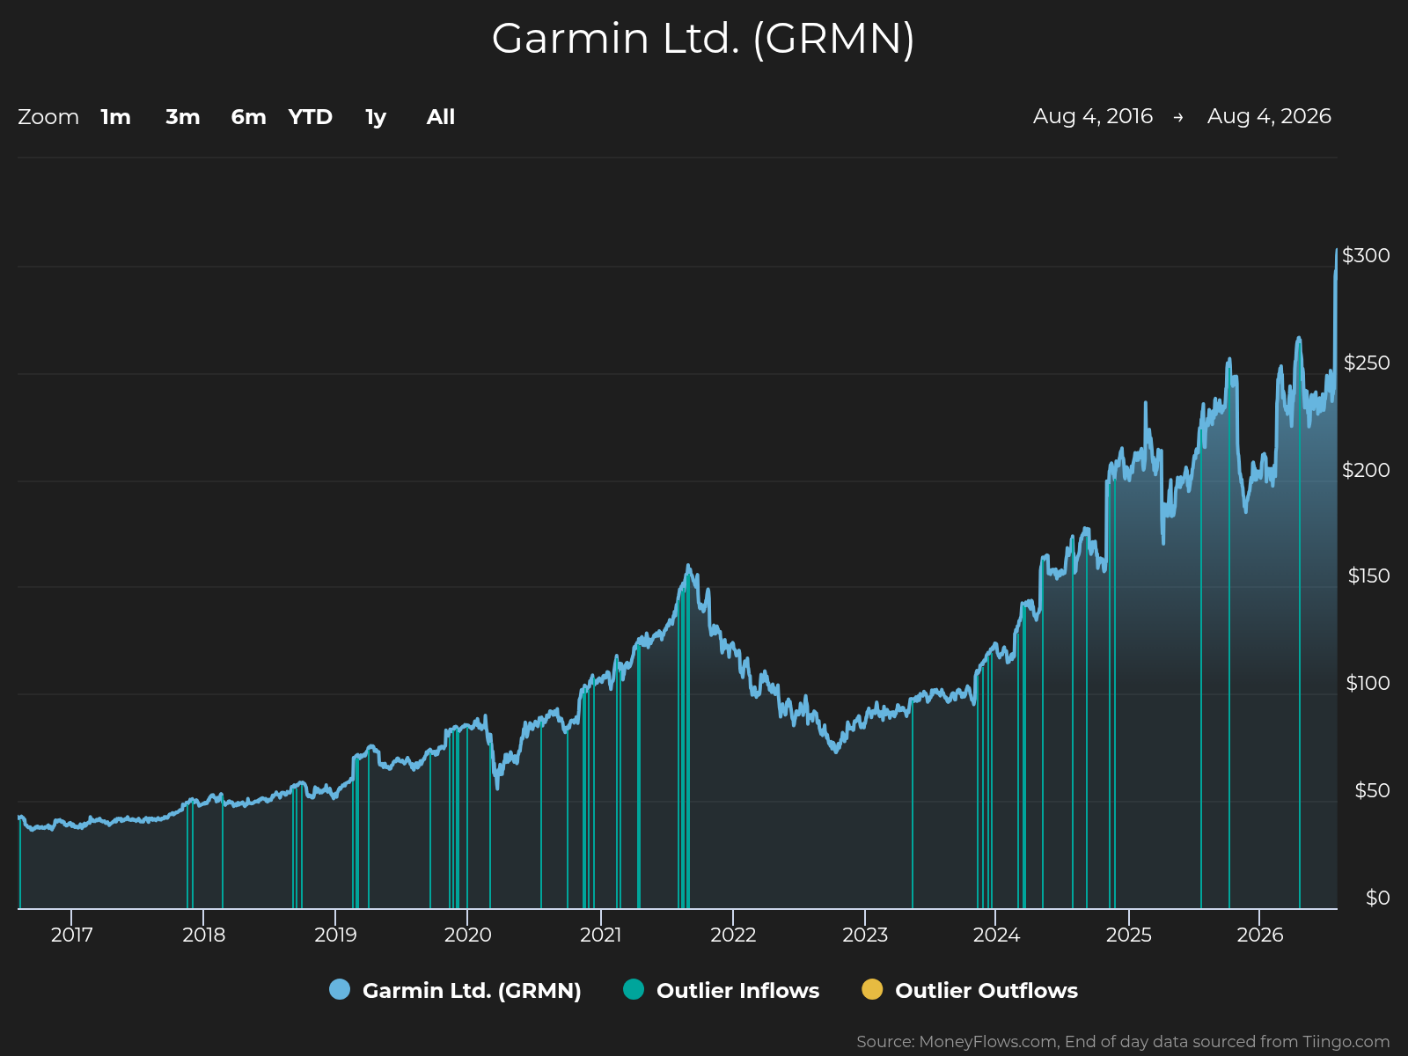This screenshot has width=1408, height=1056.
Task: Click the 2024 x-axis label
Action: click(997, 935)
